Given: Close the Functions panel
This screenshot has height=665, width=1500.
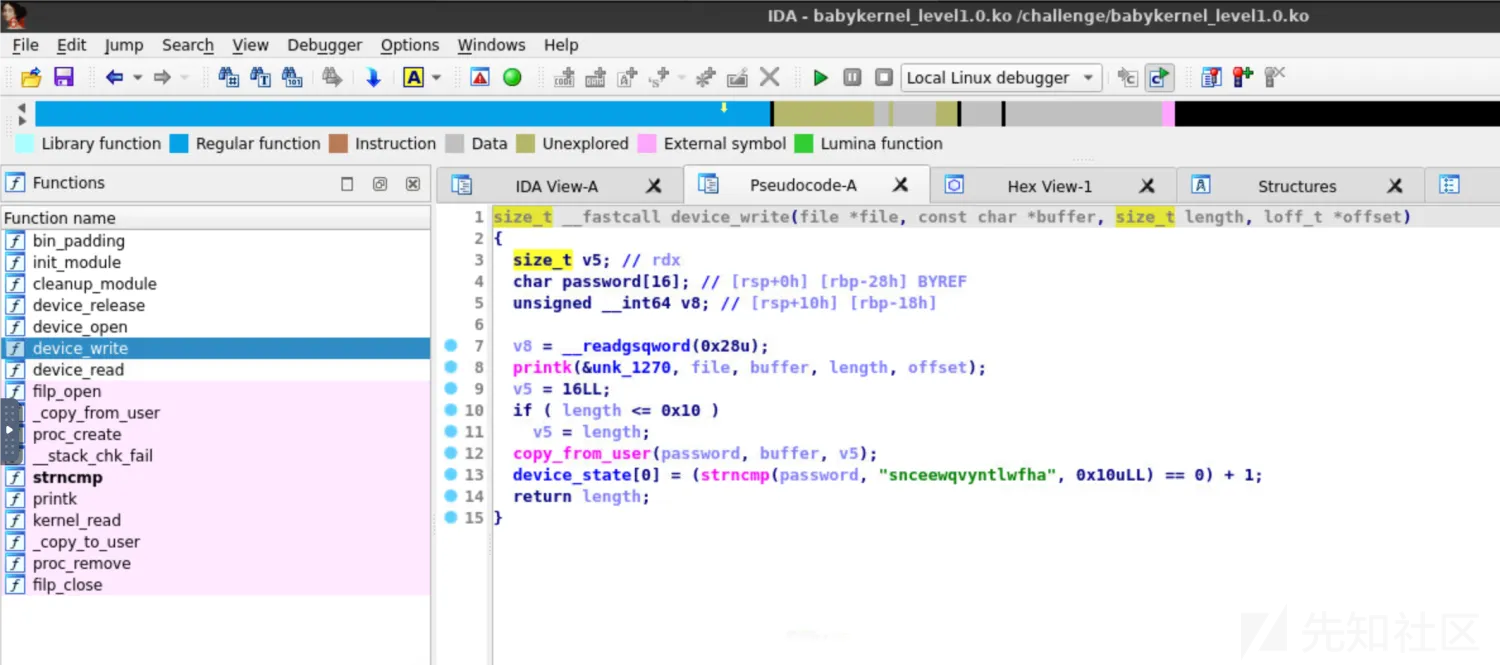Looking at the screenshot, I should click(x=413, y=184).
